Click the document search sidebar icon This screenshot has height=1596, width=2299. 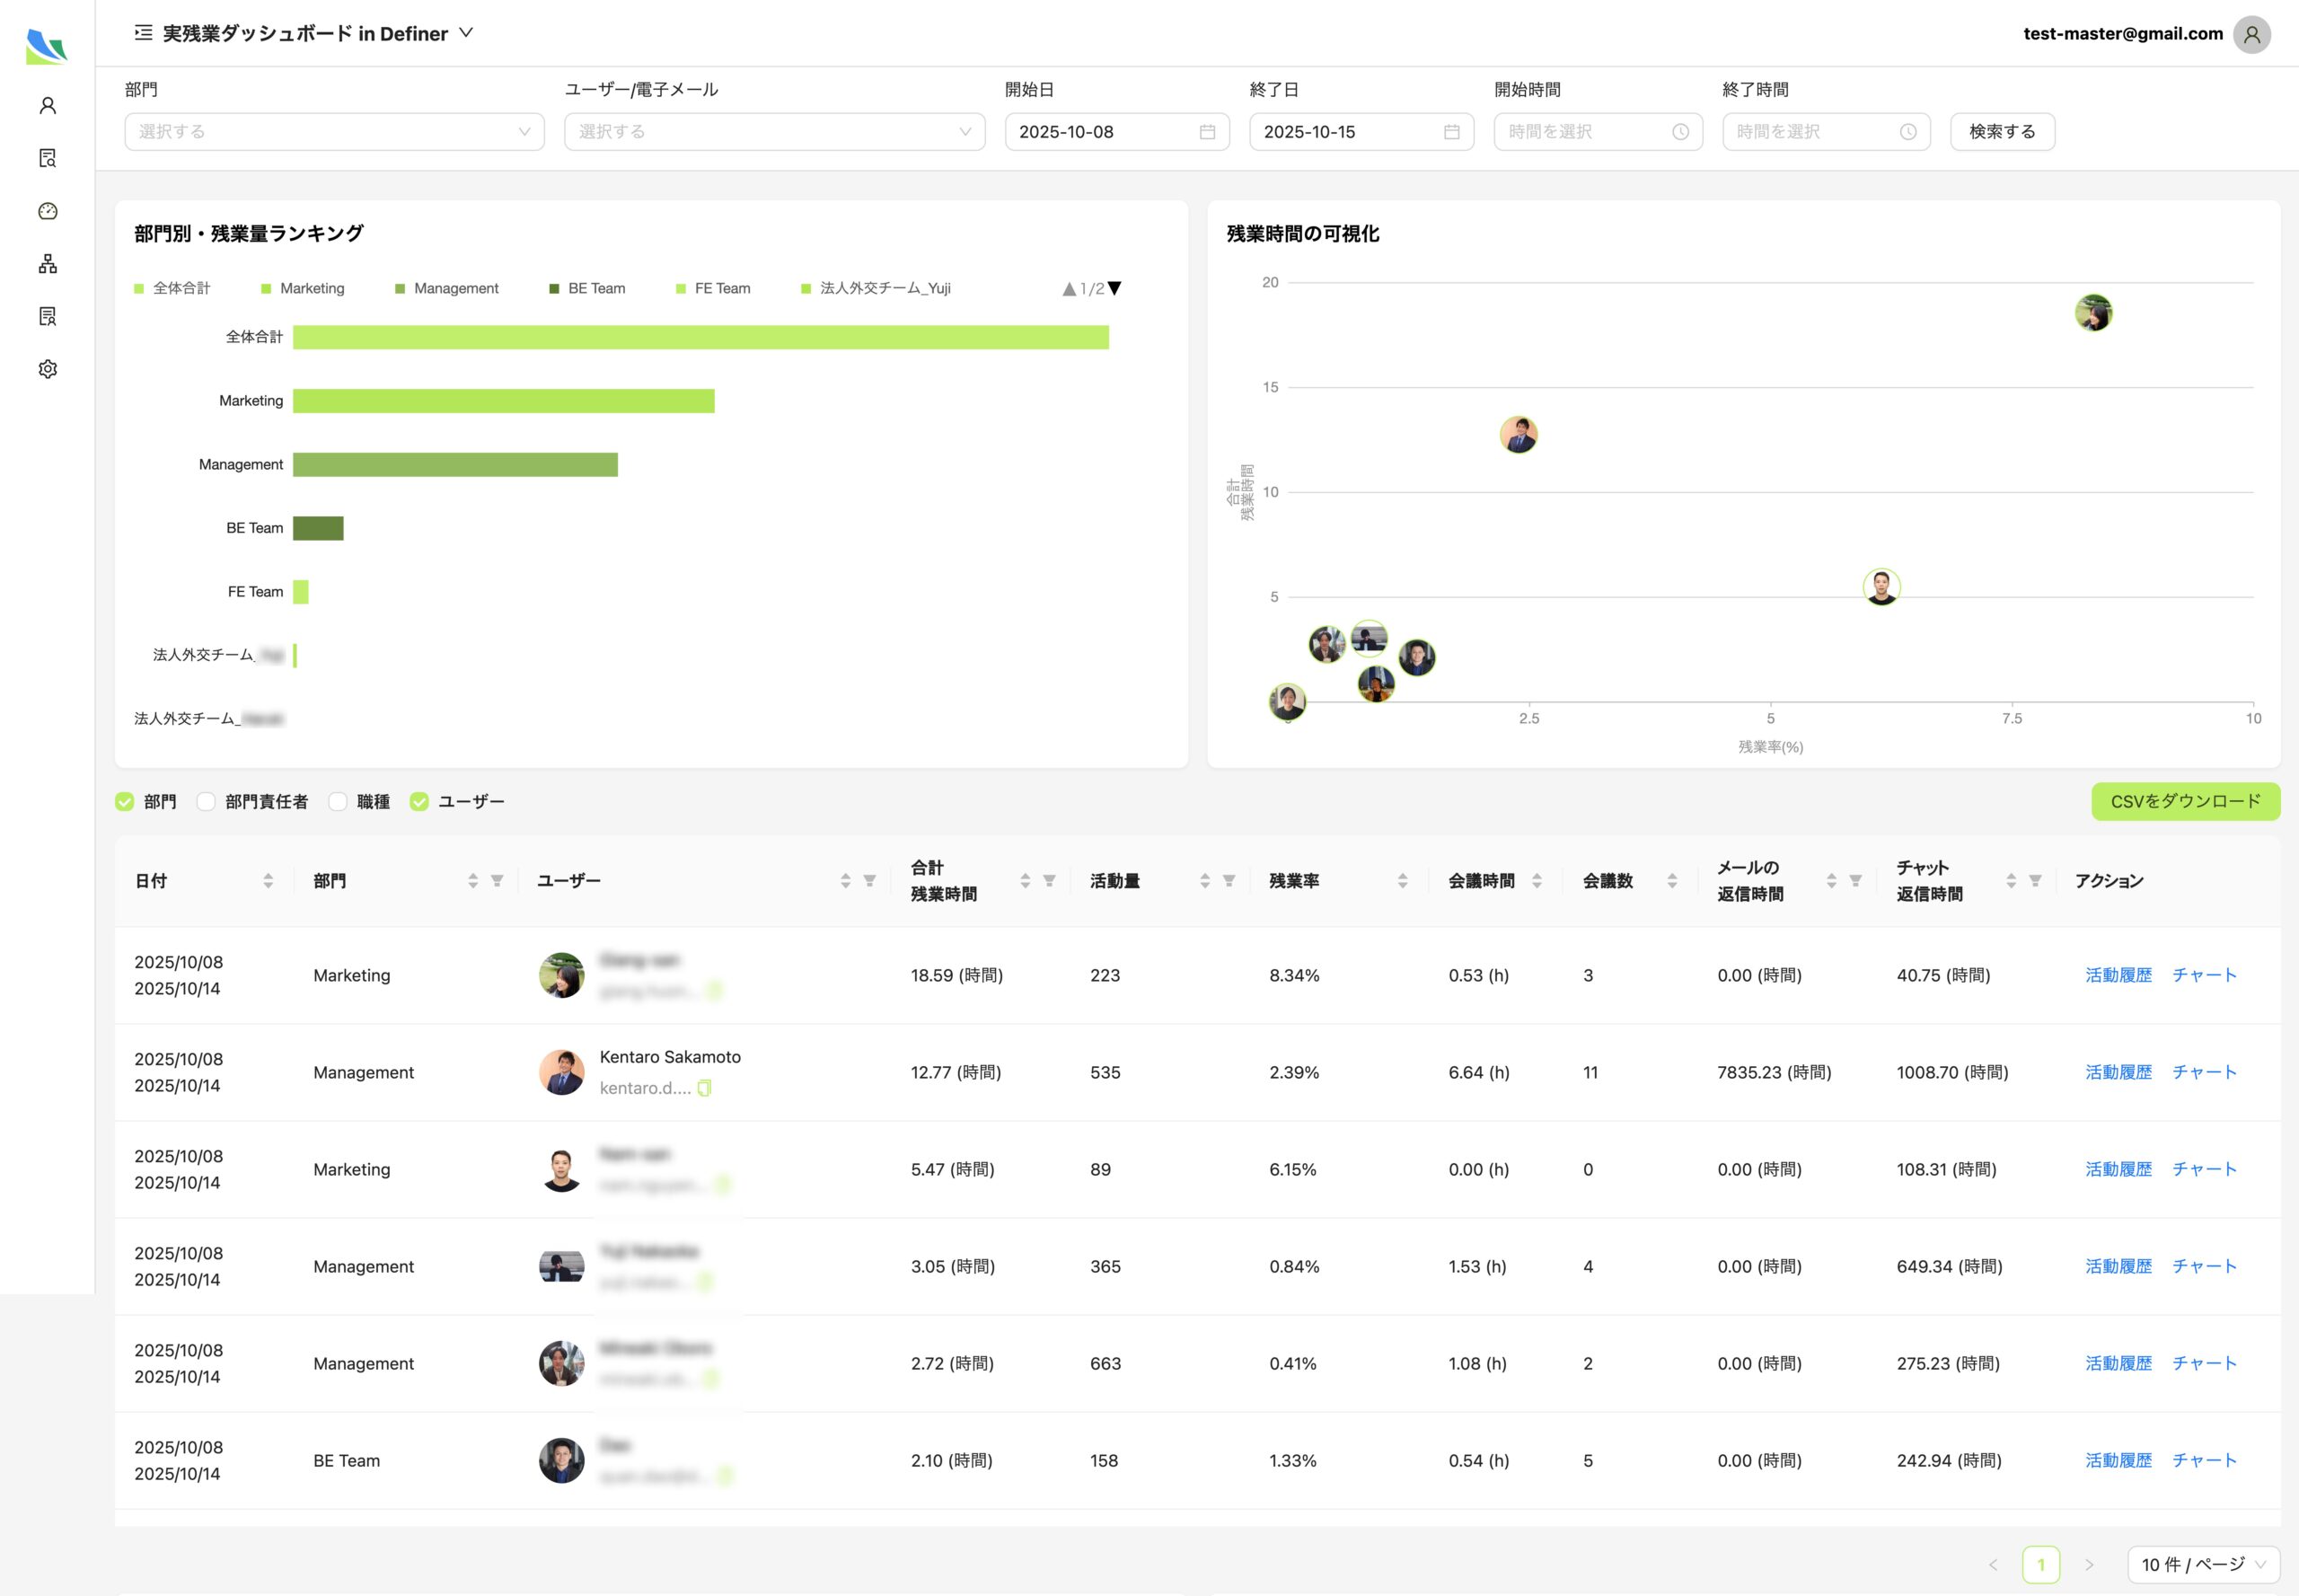click(x=47, y=158)
